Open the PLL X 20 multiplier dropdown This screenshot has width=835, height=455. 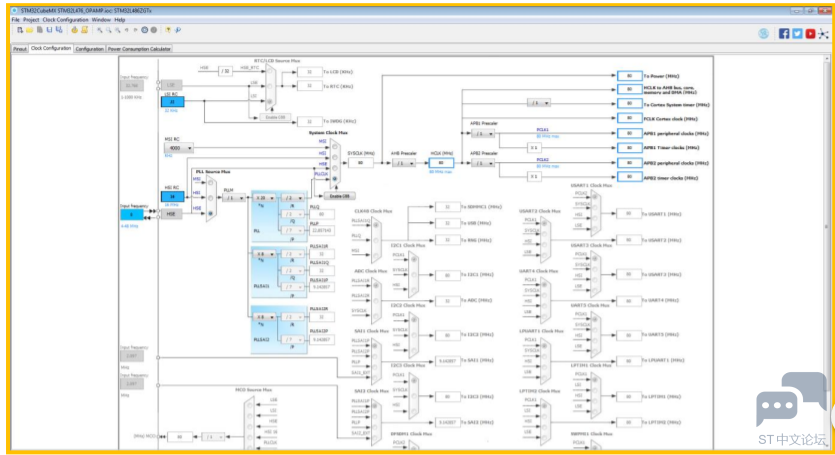tap(264, 198)
